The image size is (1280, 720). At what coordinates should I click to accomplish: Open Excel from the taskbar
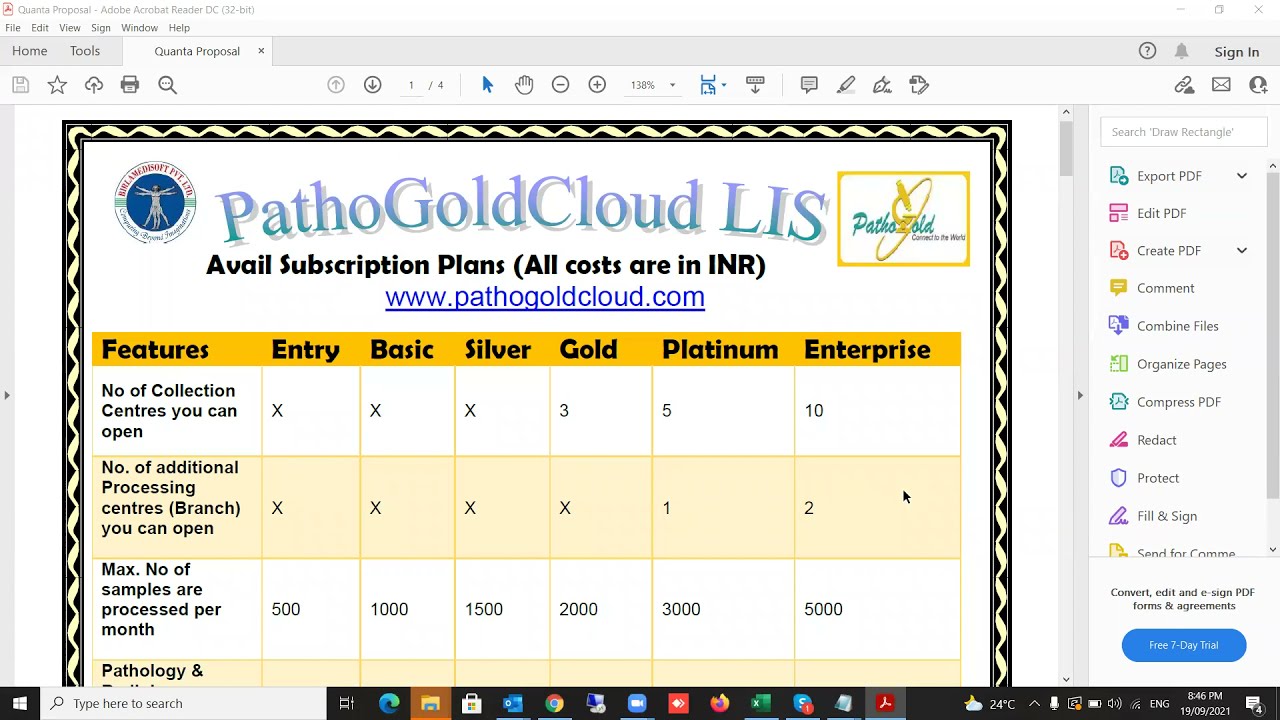[x=761, y=703]
